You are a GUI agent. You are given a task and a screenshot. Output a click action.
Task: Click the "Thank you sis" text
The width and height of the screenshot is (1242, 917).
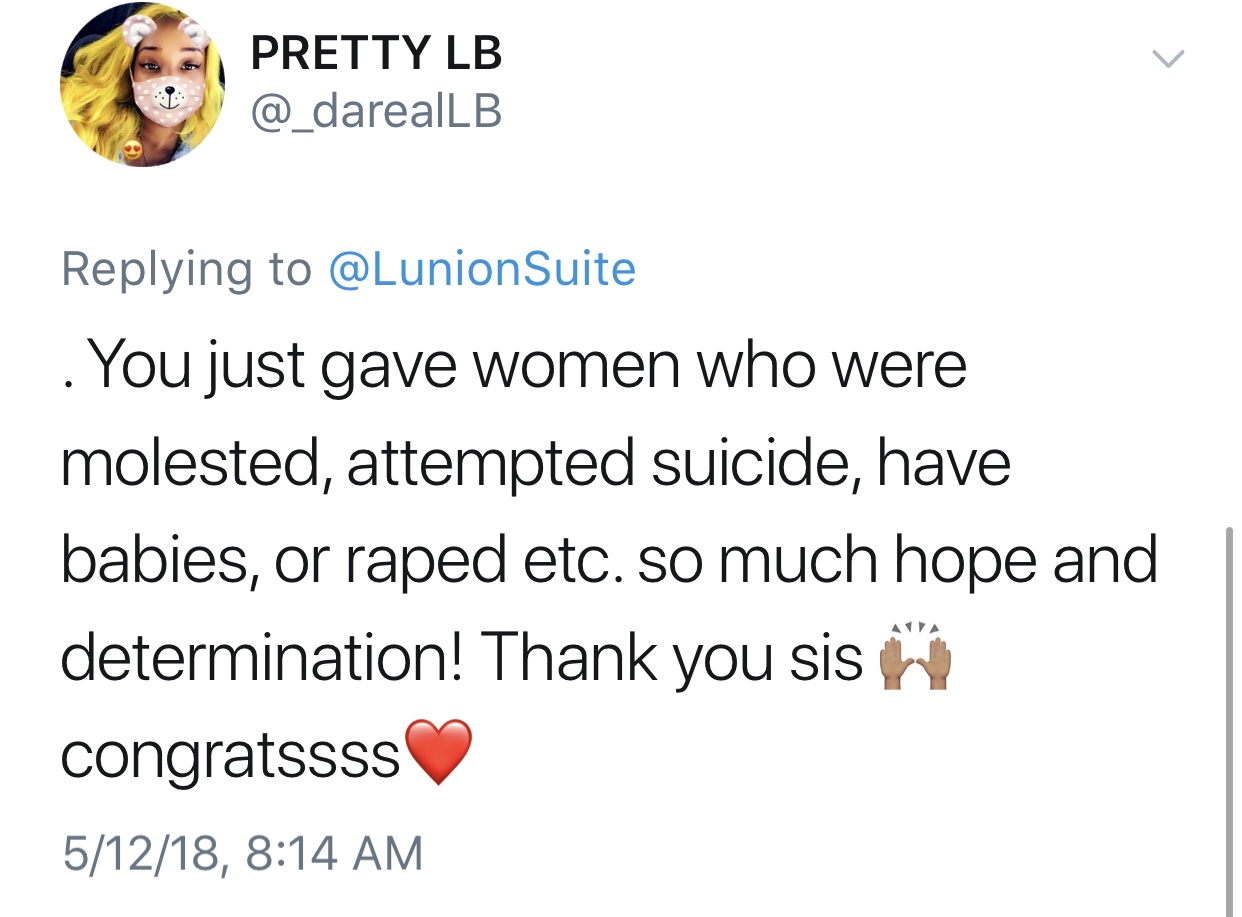tap(677, 659)
